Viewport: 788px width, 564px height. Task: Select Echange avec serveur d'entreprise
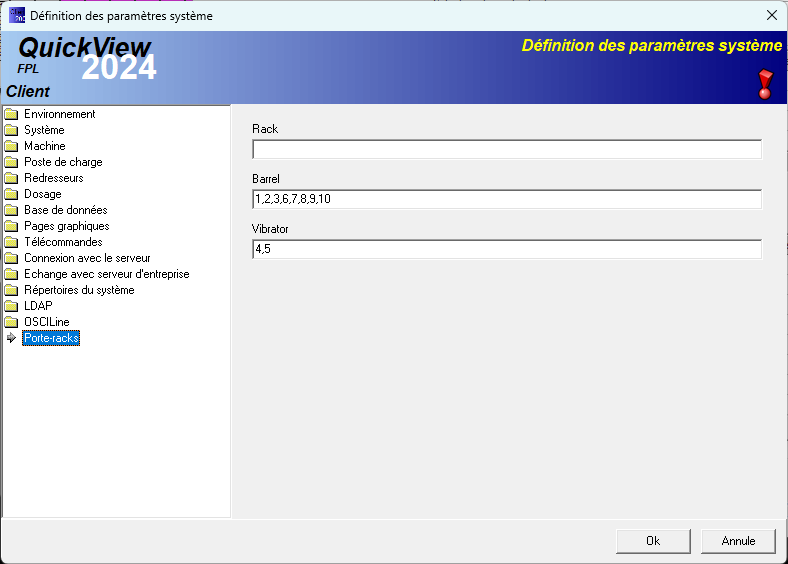click(107, 274)
